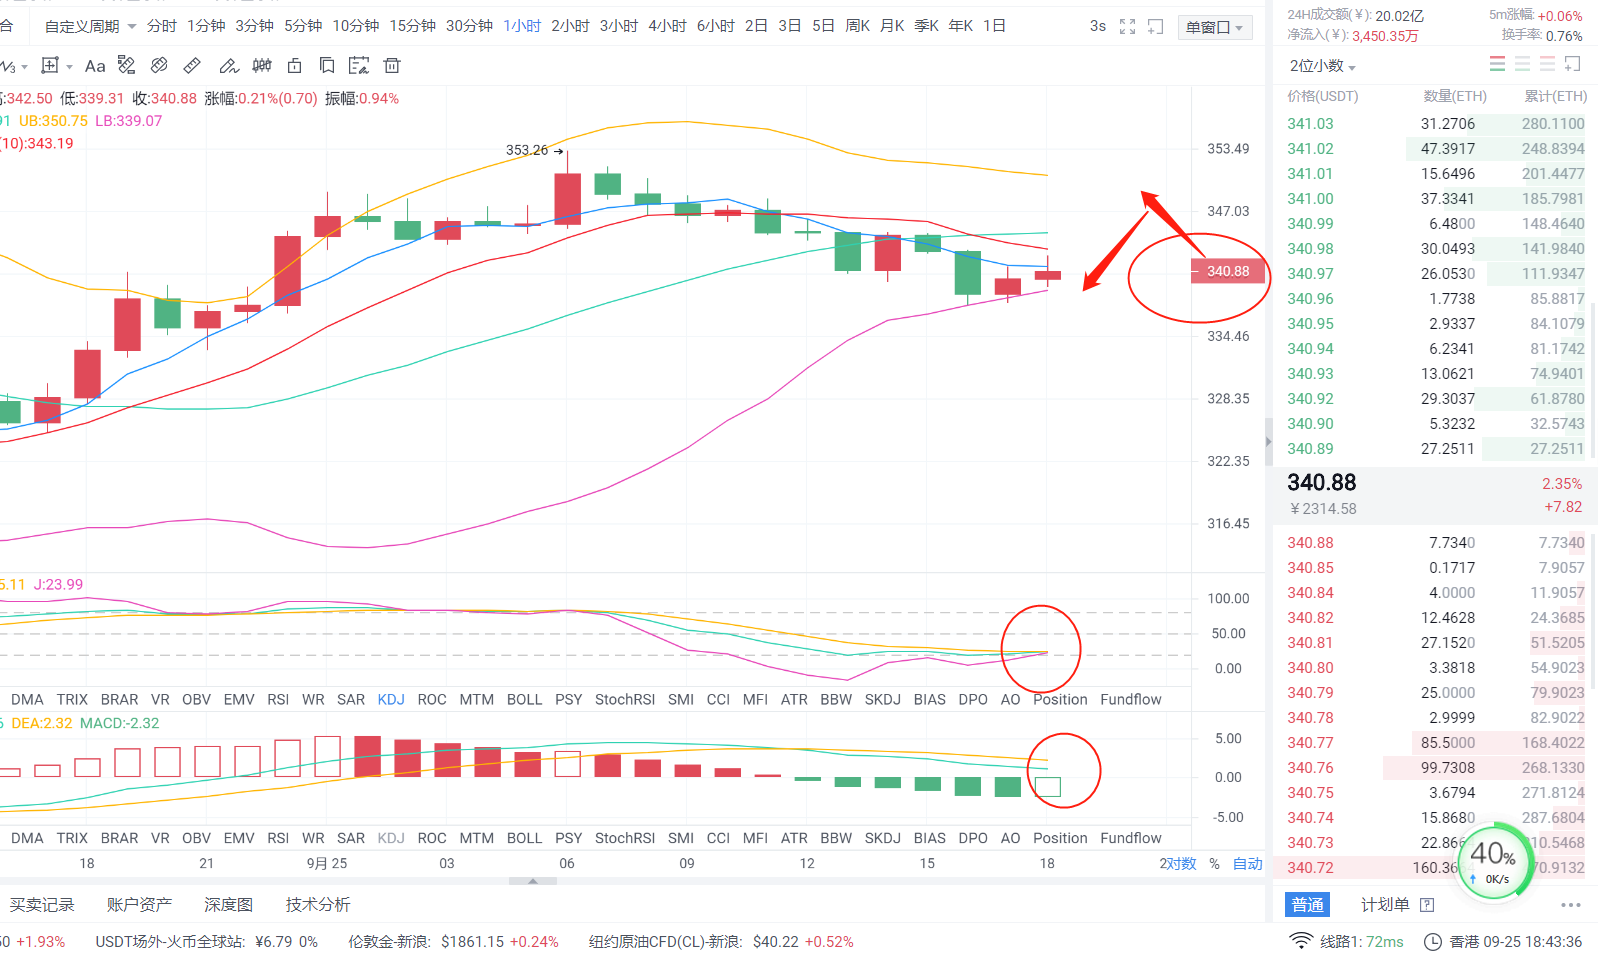
Task: Click the help icon beside 计划单
Action: pyautogui.click(x=1427, y=905)
